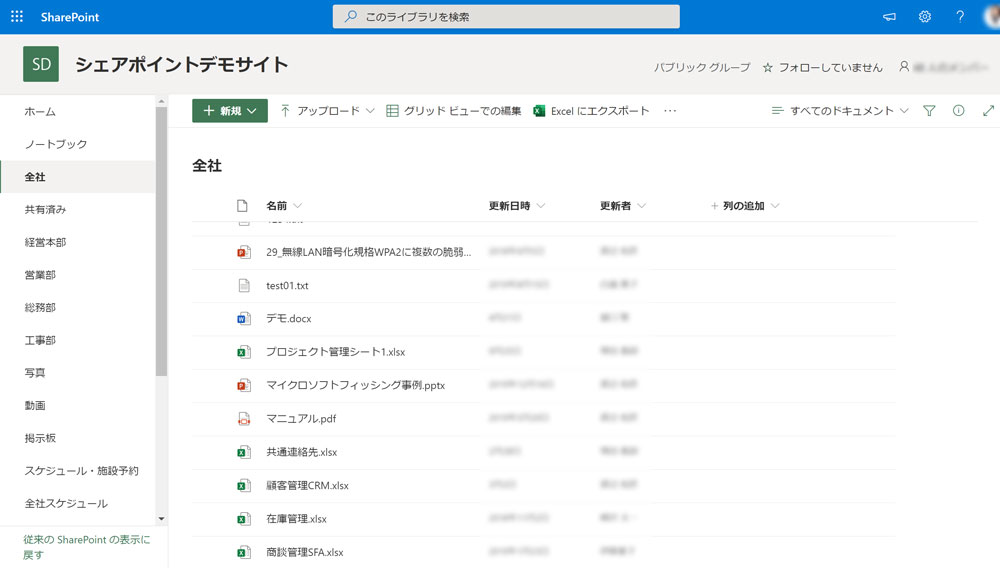Click the settings gear icon

[925, 17]
